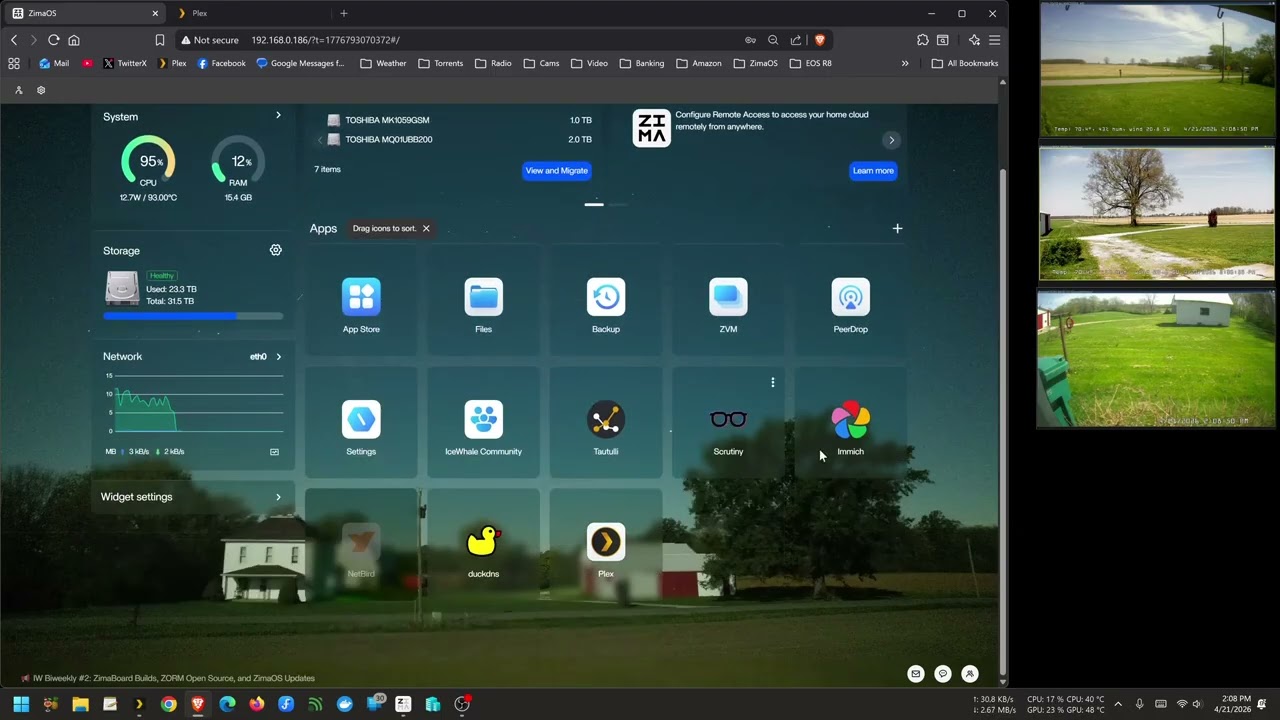Open the Backup app
This screenshot has width=1280, height=720.
point(605,298)
